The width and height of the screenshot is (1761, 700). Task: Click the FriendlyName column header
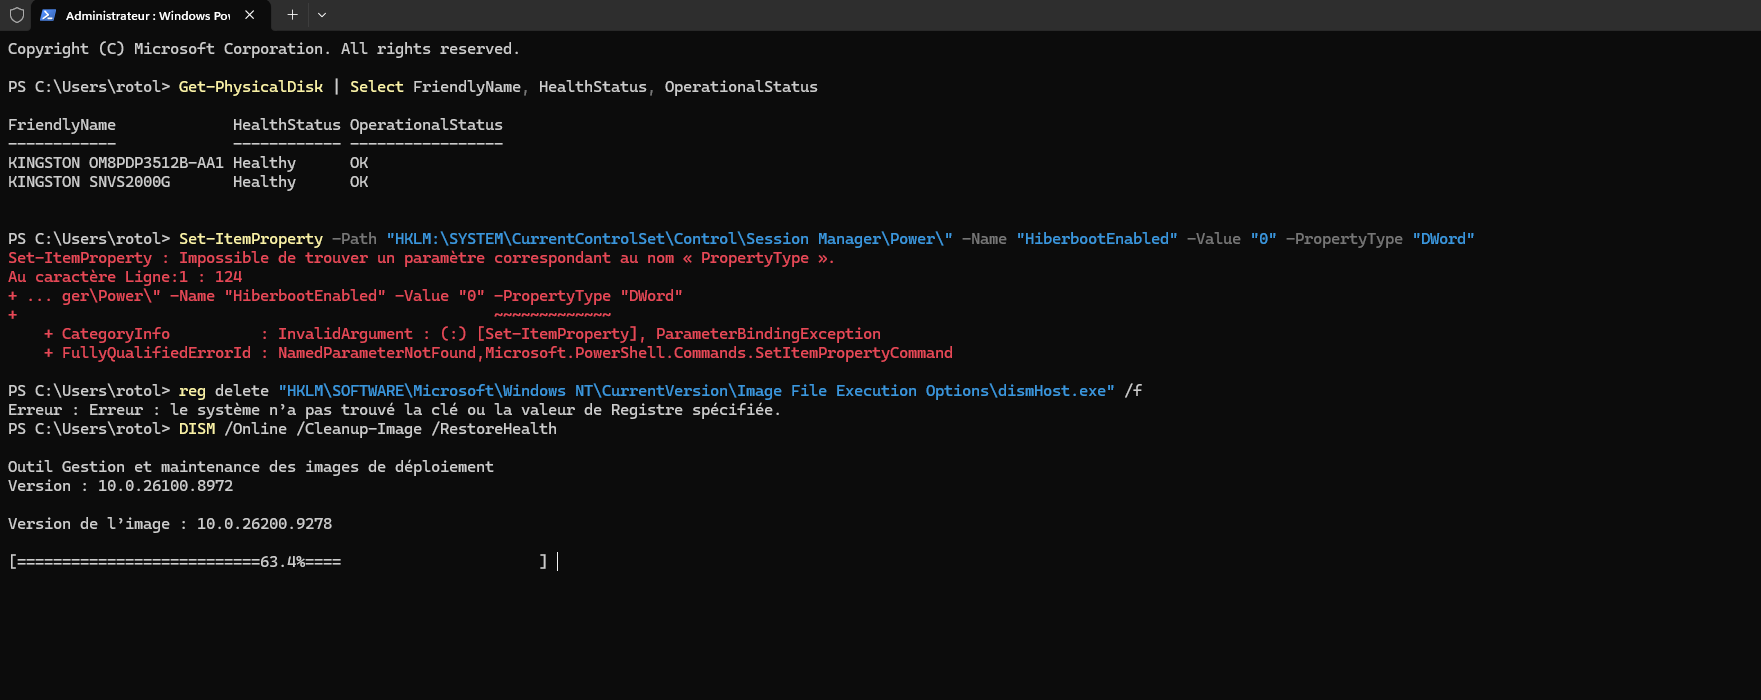pos(62,125)
